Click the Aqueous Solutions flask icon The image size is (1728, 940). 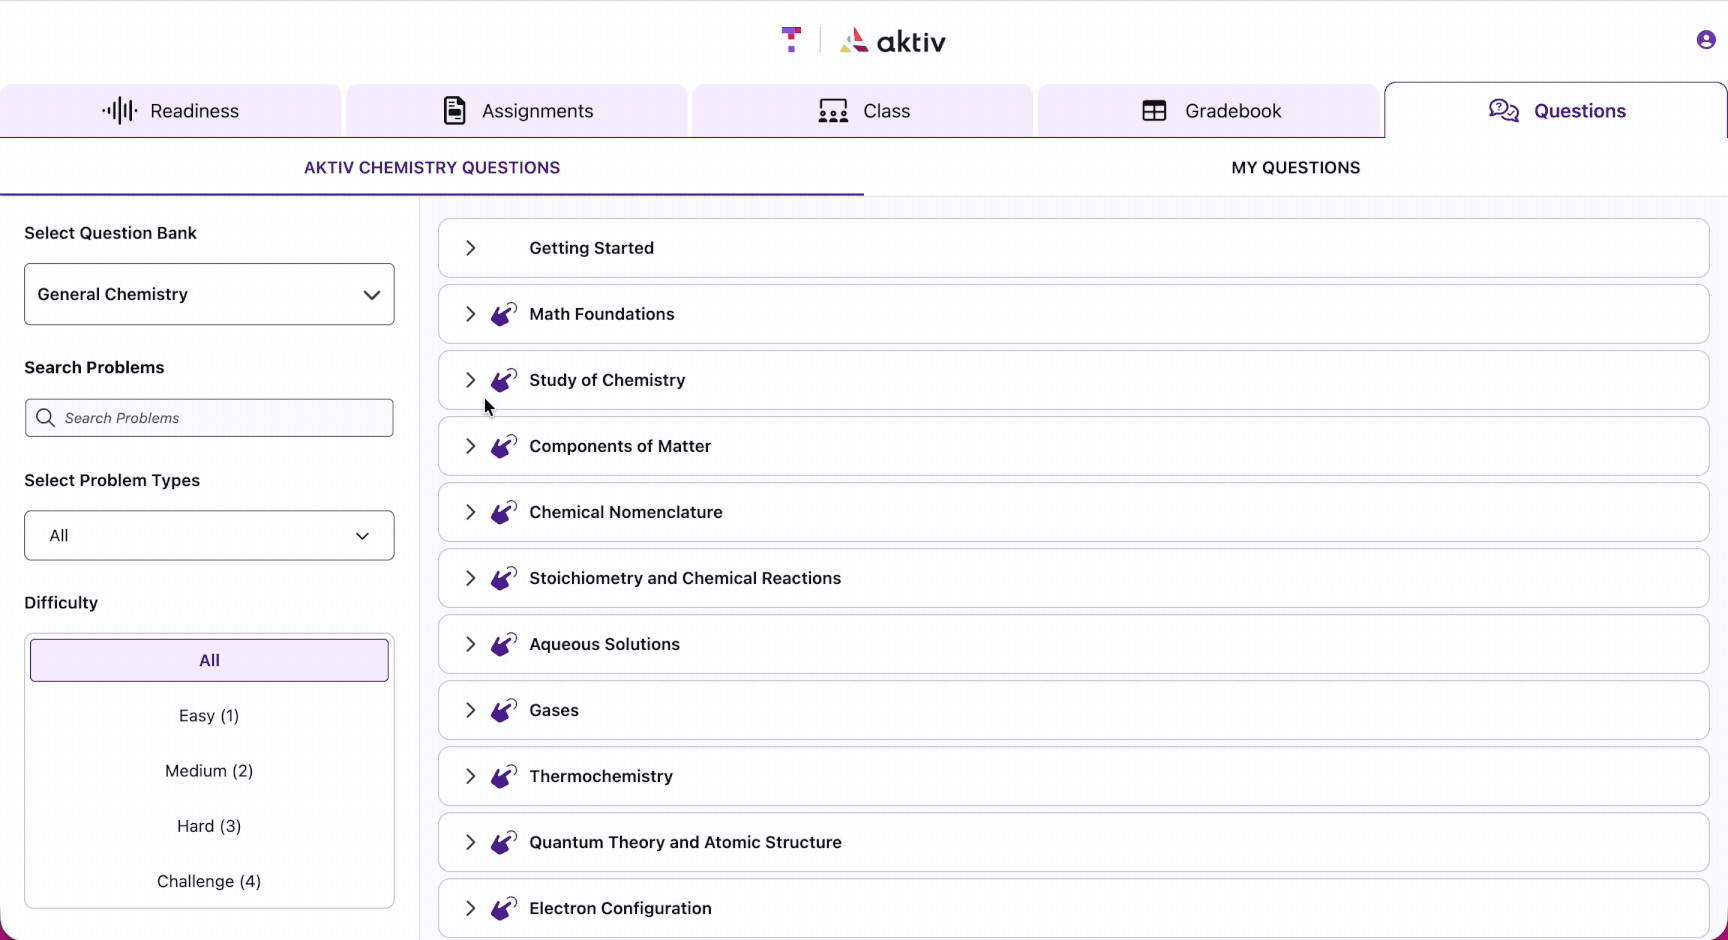pyautogui.click(x=504, y=644)
